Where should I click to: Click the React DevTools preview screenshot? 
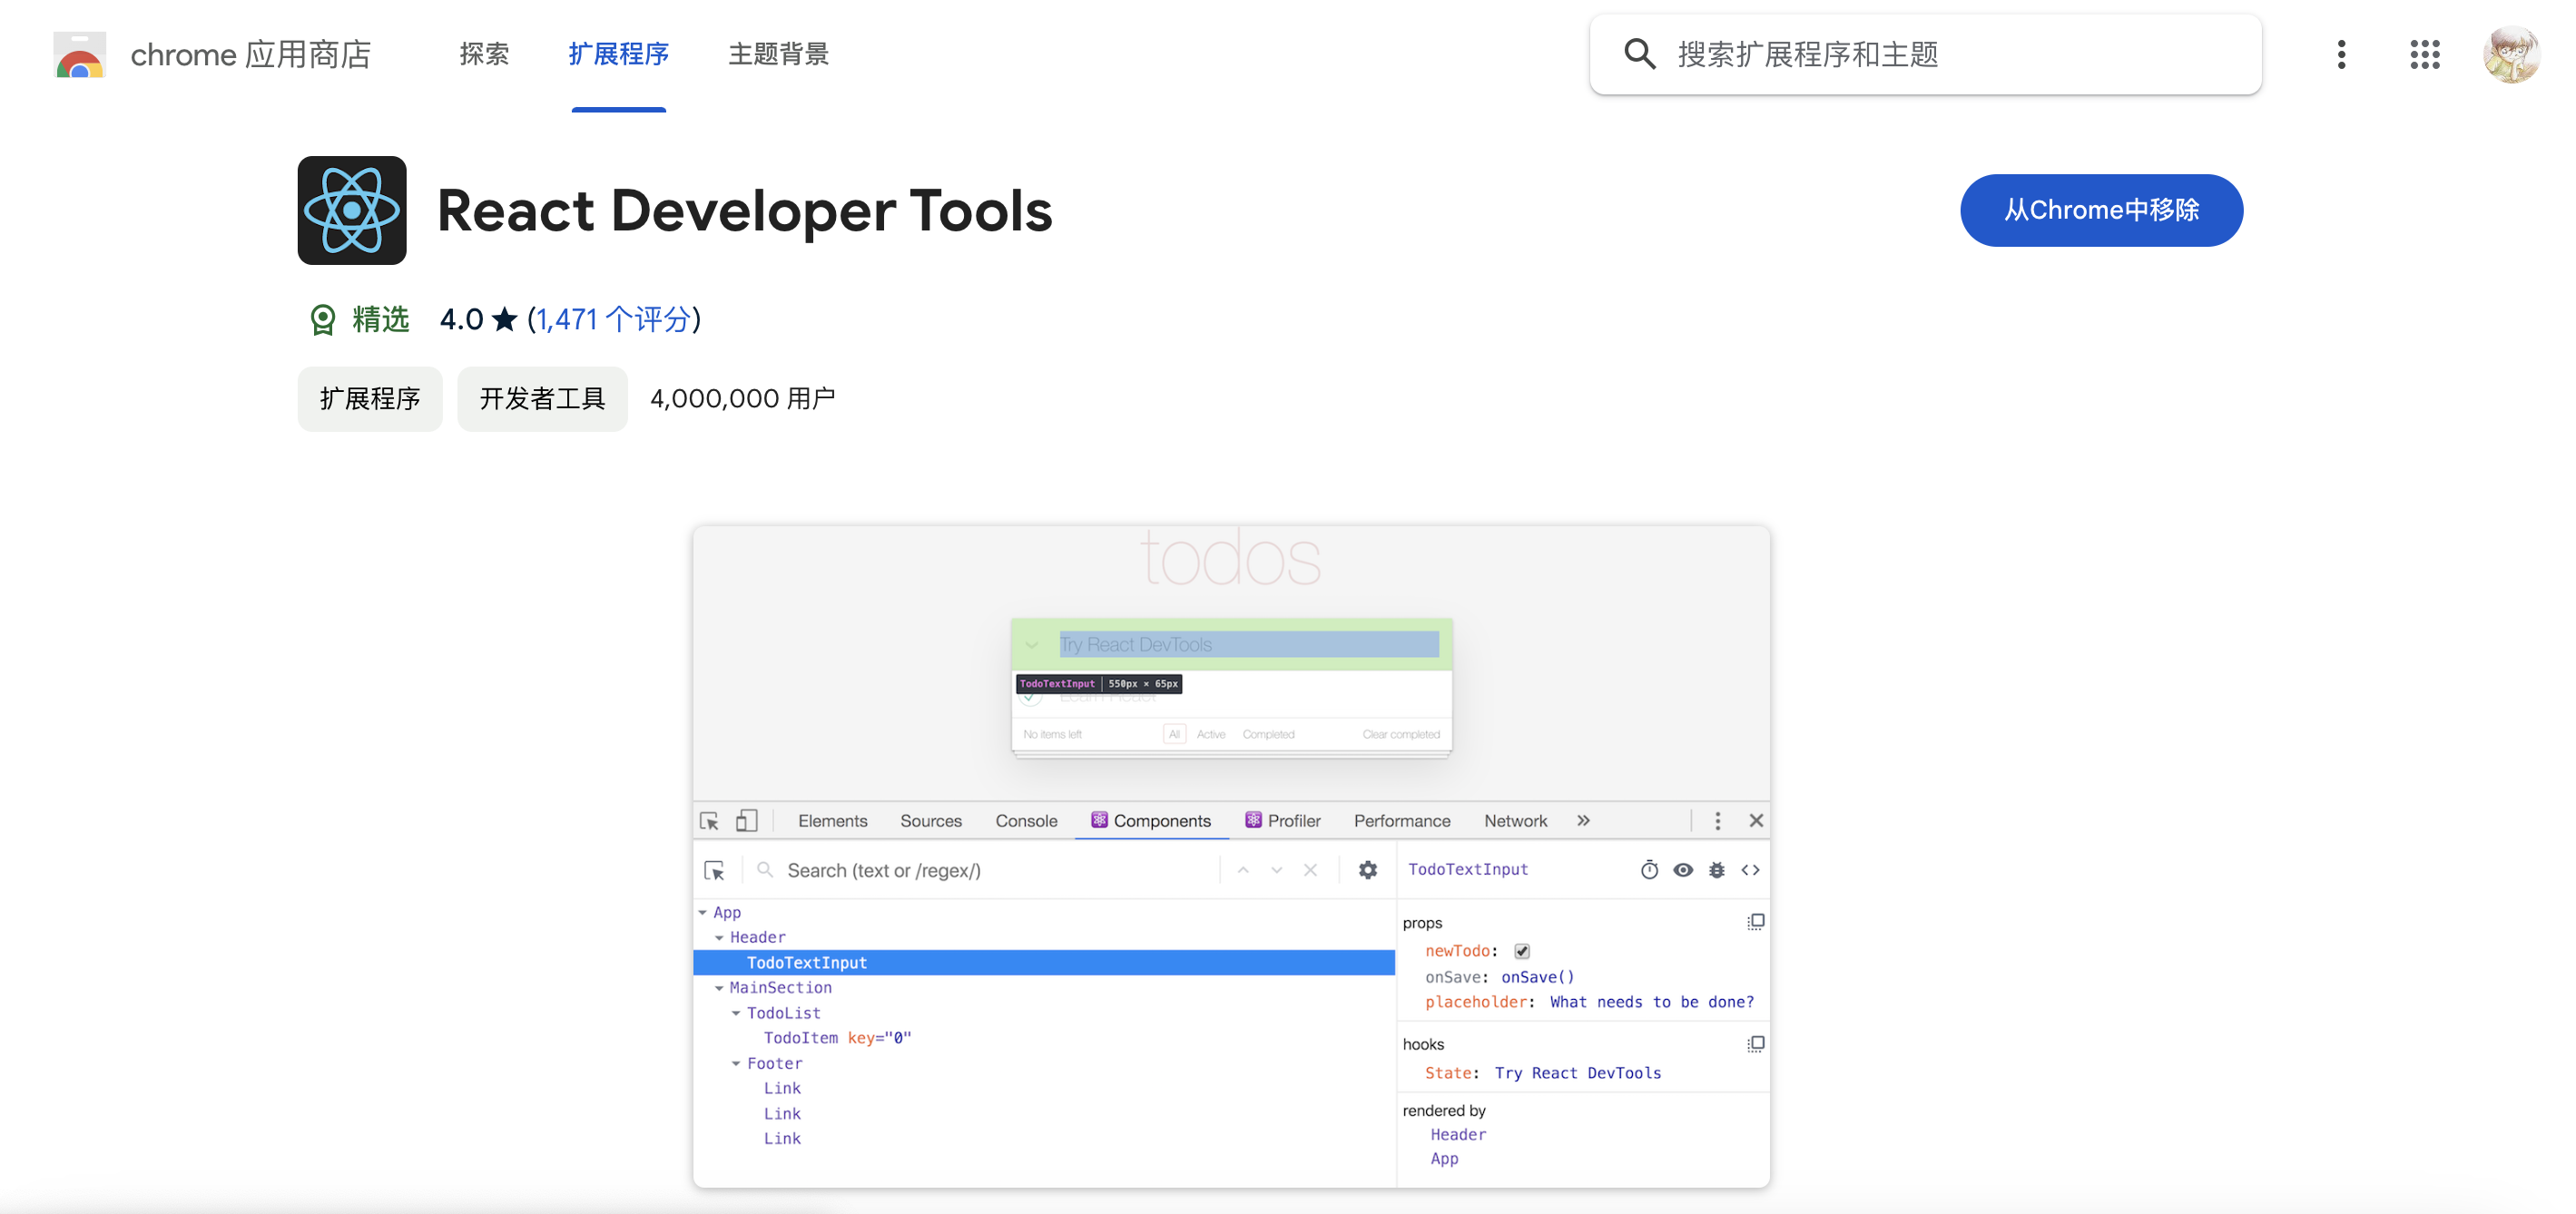pos(1231,857)
